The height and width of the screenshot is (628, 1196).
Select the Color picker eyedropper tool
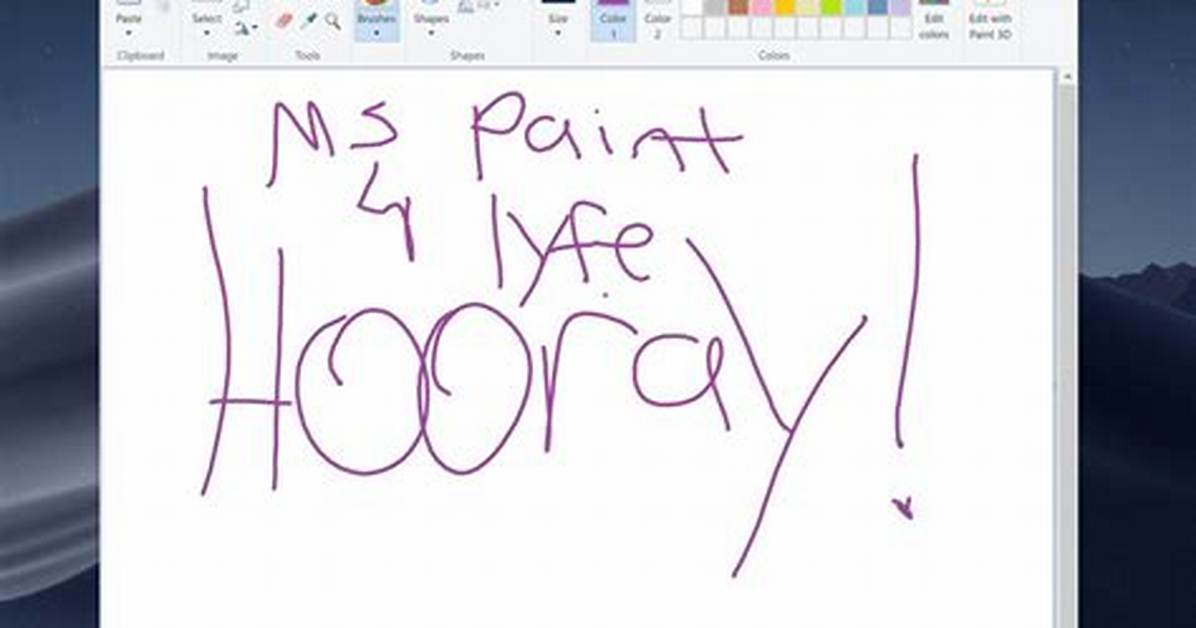click(309, 21)
